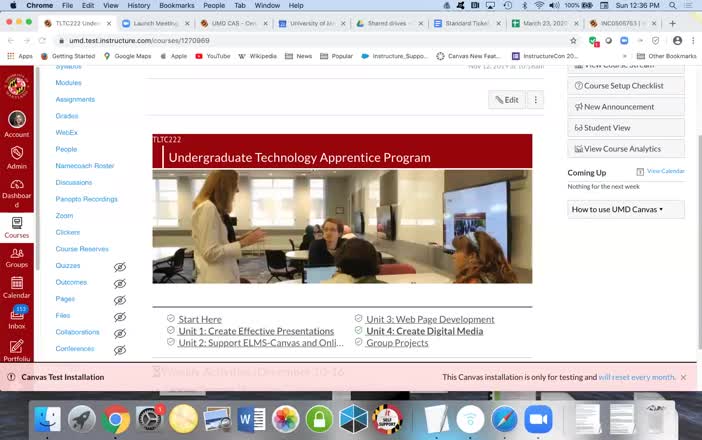The image size is (702, 440).
Task: Click the Edit page button
Action: (x=506, y=100)
